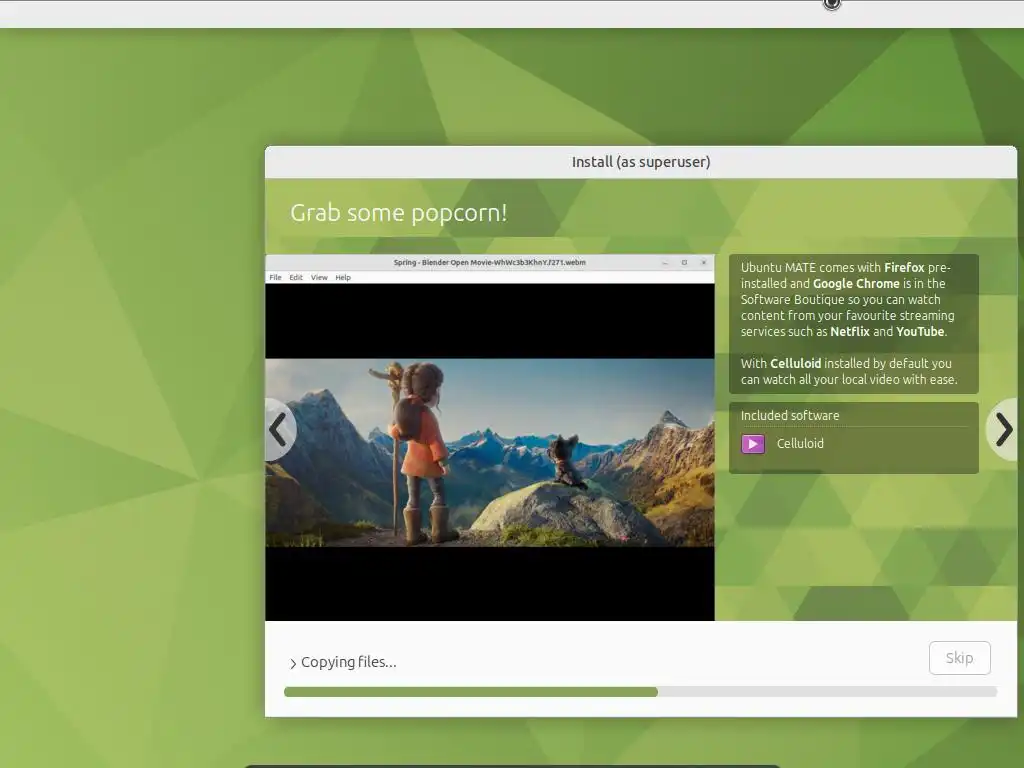Click the Celluloid label under Included software
1024x768 pixels.
(800, 443)
